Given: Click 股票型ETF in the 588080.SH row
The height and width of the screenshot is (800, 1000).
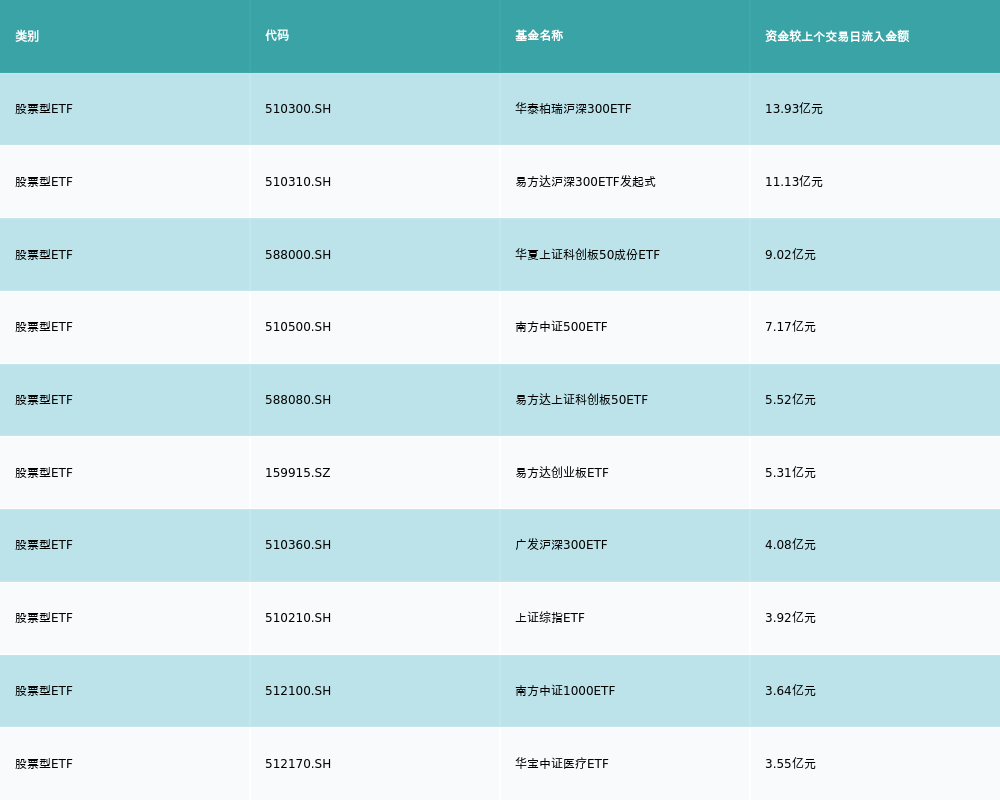Looking at the screenshot, I should point(44,400).
